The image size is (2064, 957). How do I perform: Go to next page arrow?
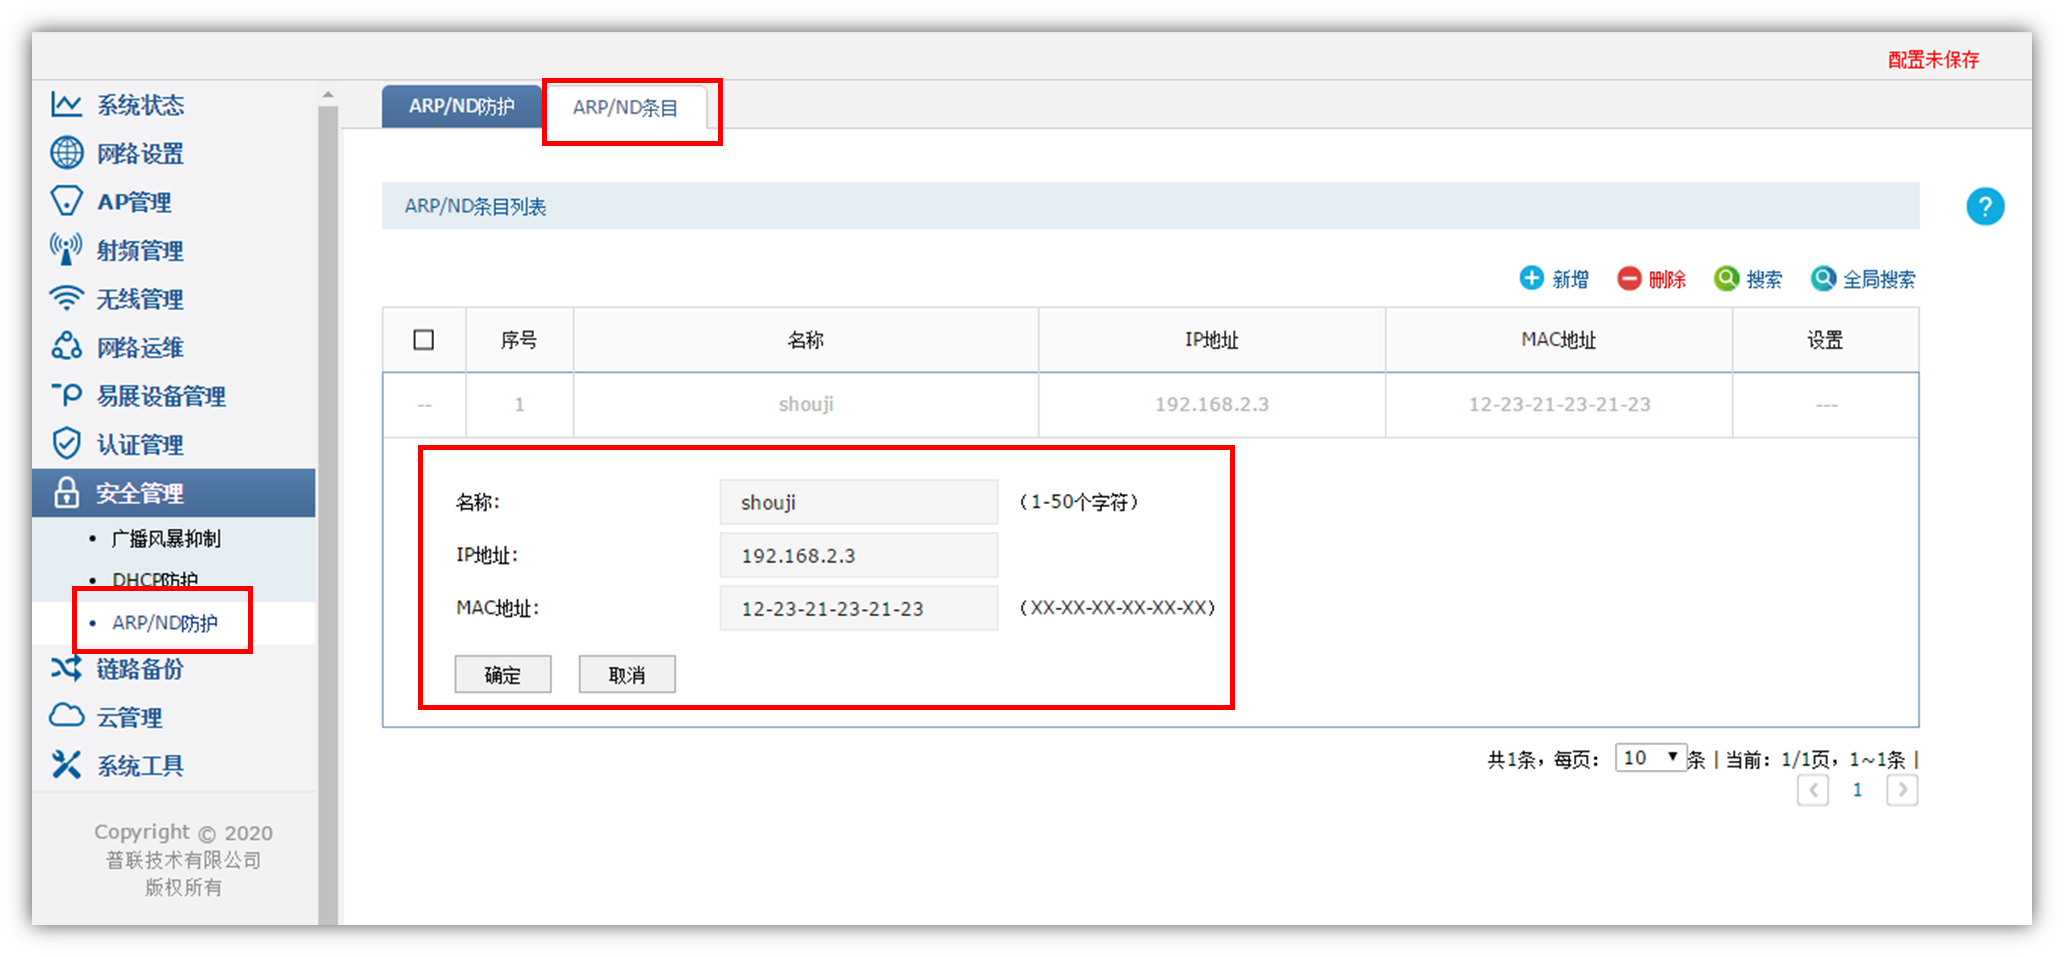tap(1902, 790)
